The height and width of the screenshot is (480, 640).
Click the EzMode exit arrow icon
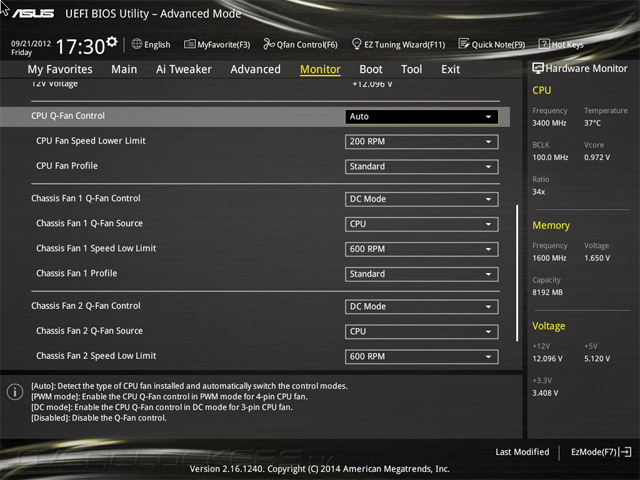pyautogui.click(x=625, y=452)
